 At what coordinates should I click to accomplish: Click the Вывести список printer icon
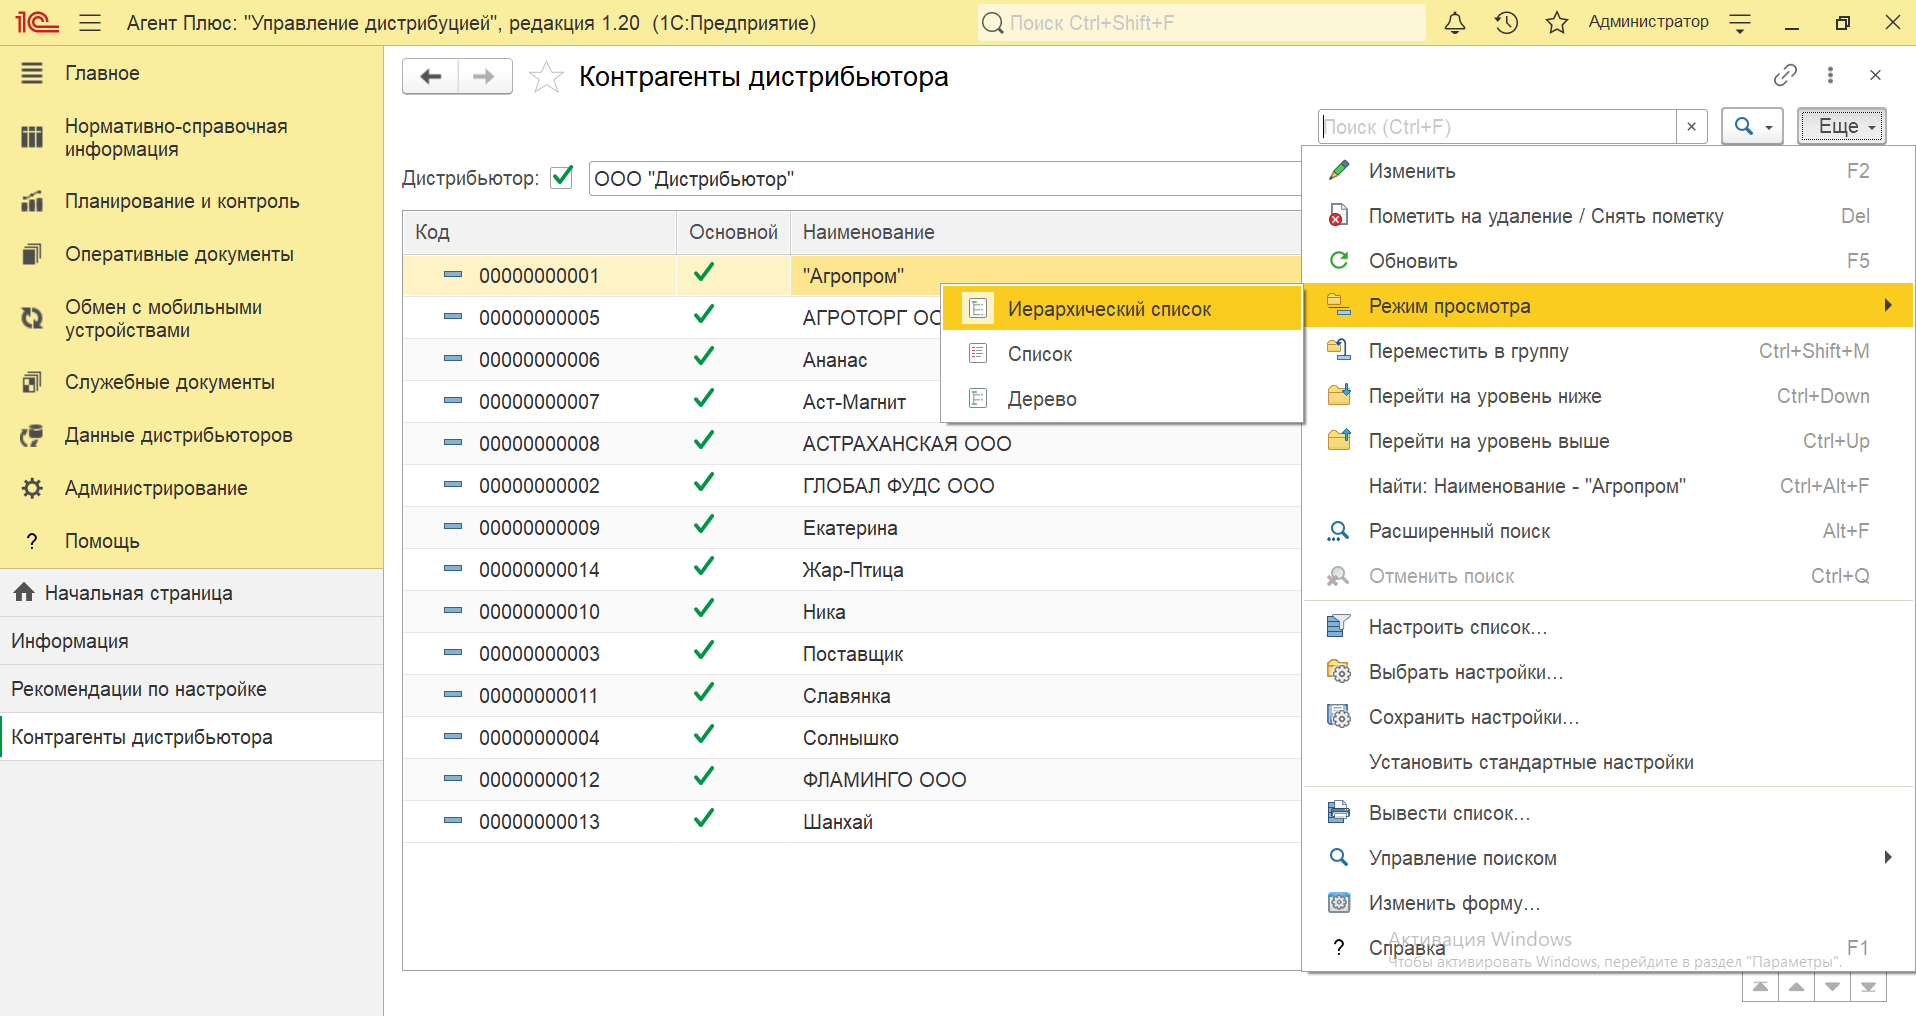click(x=1338, y=813)
